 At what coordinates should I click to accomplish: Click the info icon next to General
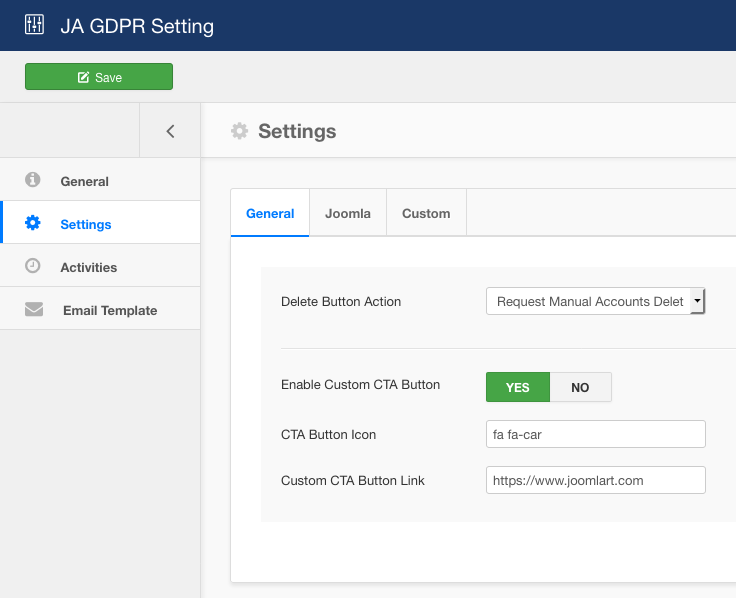[x=33, y=180]
